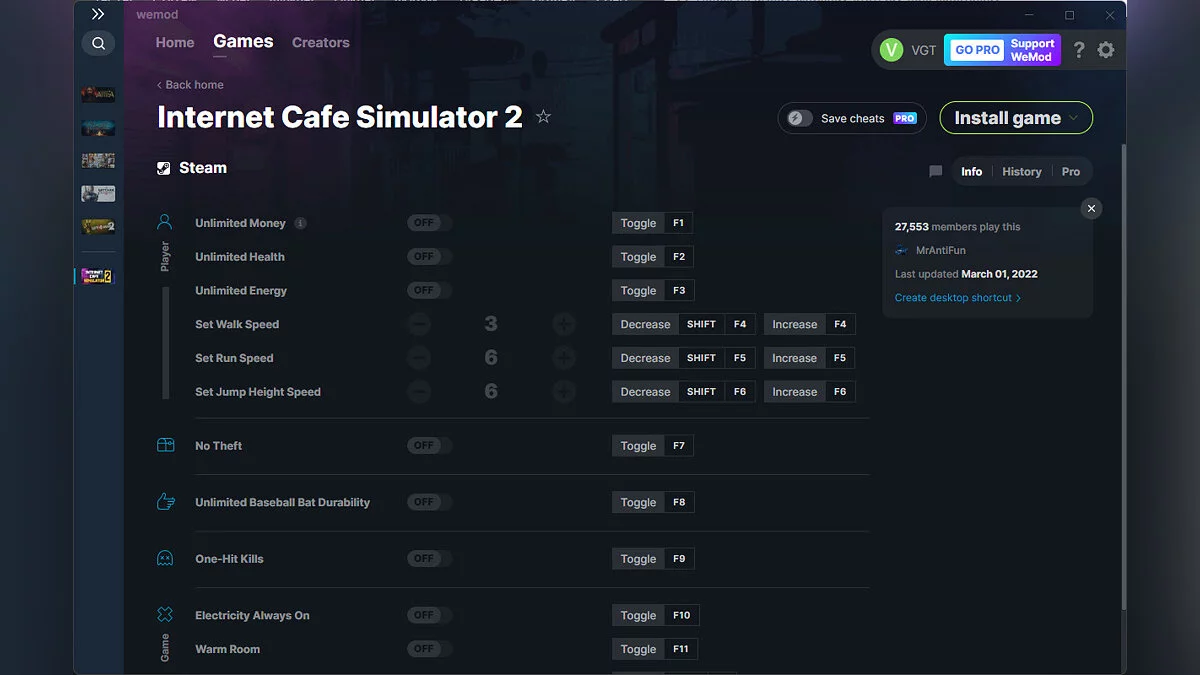Click the Steam platform icon
1200x675 pixels.
coord(163,167)
